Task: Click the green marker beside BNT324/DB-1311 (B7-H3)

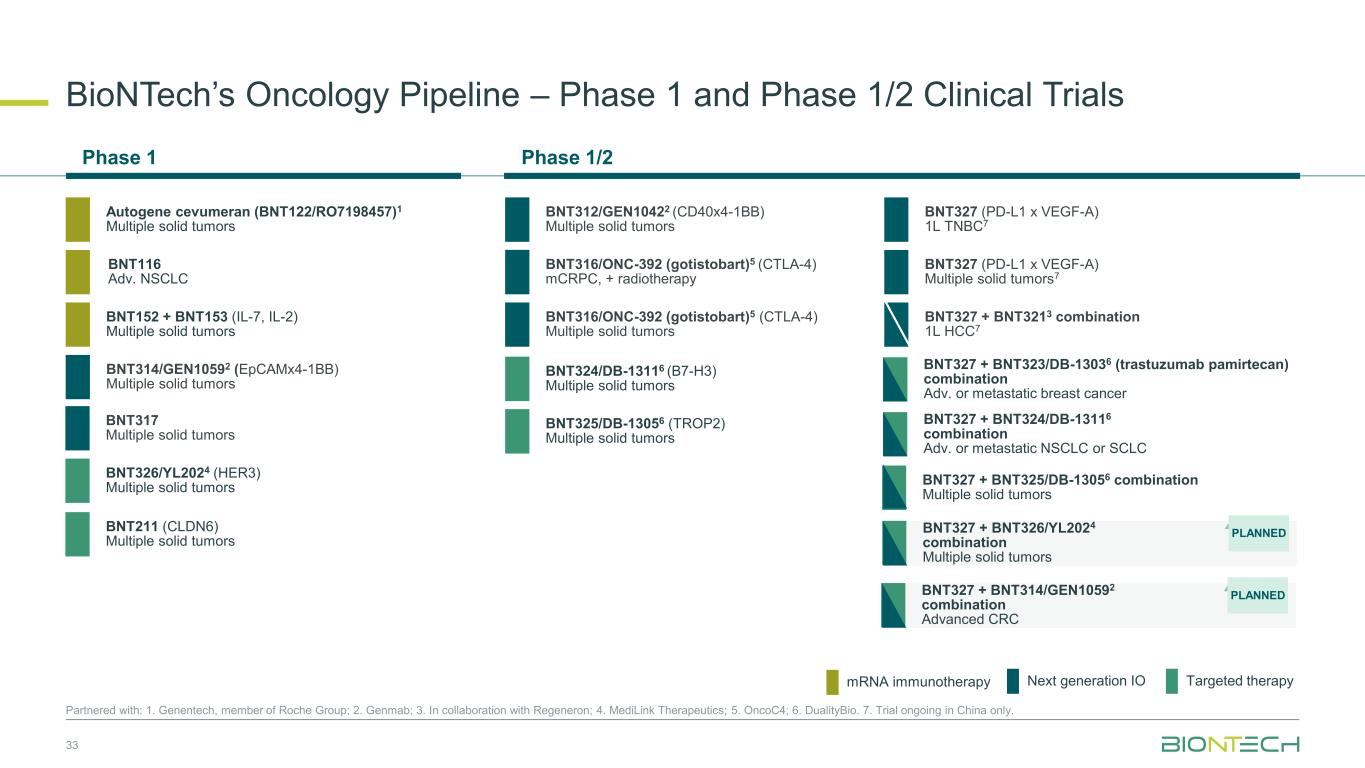Action: point(517,379)
